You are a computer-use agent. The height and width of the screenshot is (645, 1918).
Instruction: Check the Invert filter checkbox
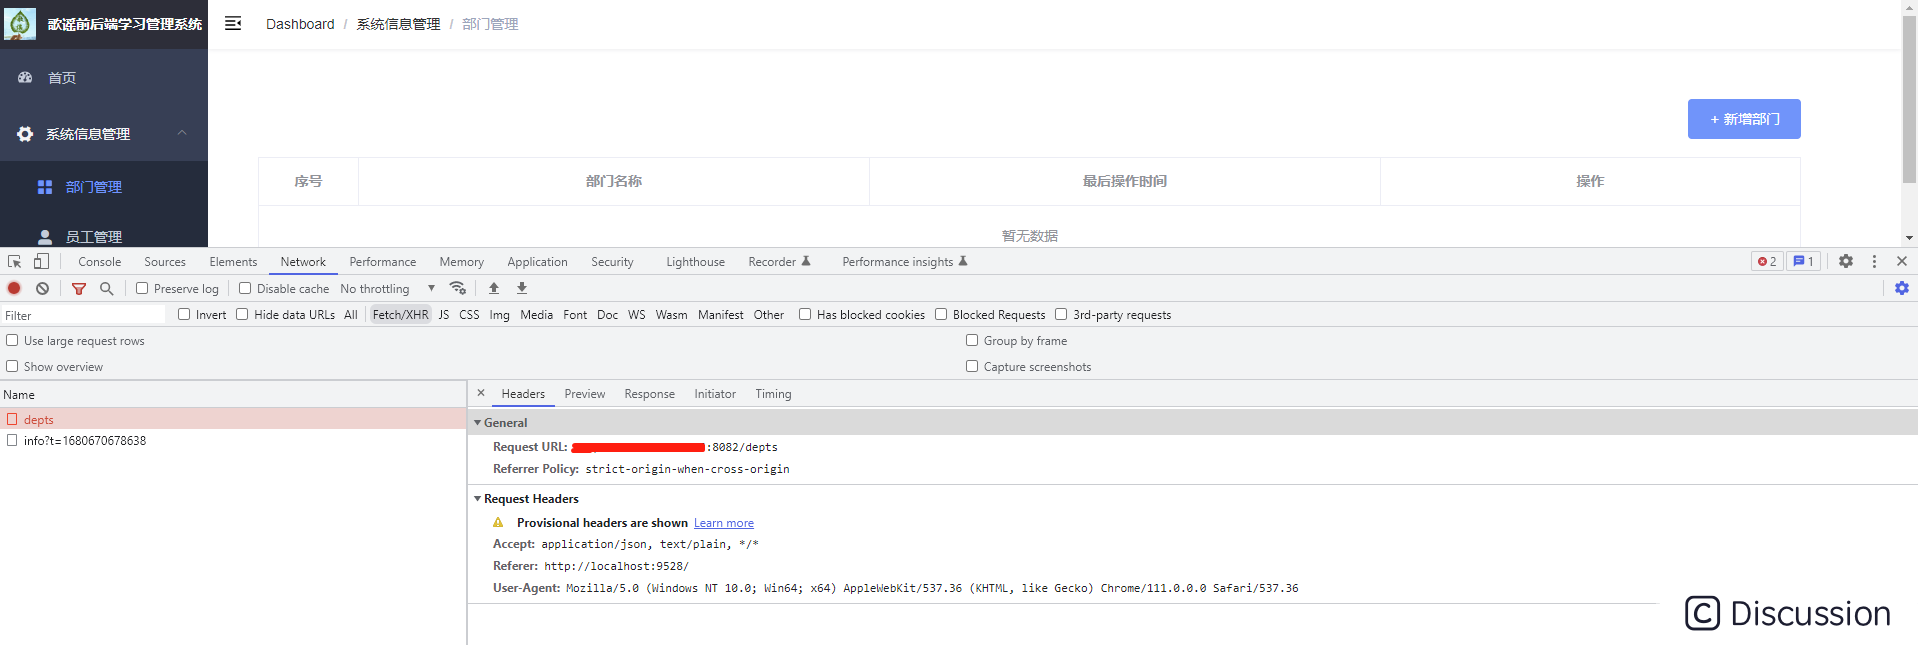tap(184, 314)
